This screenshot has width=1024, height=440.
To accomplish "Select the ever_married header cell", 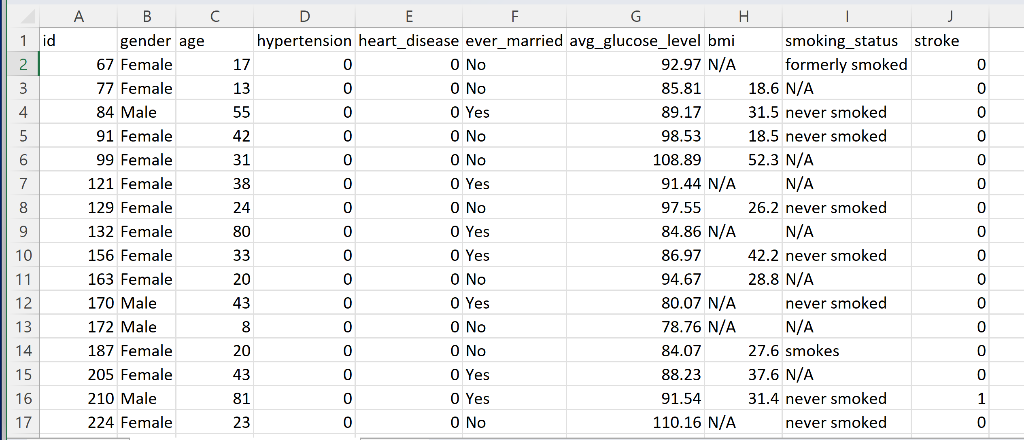I will click(x=515, y=41).
